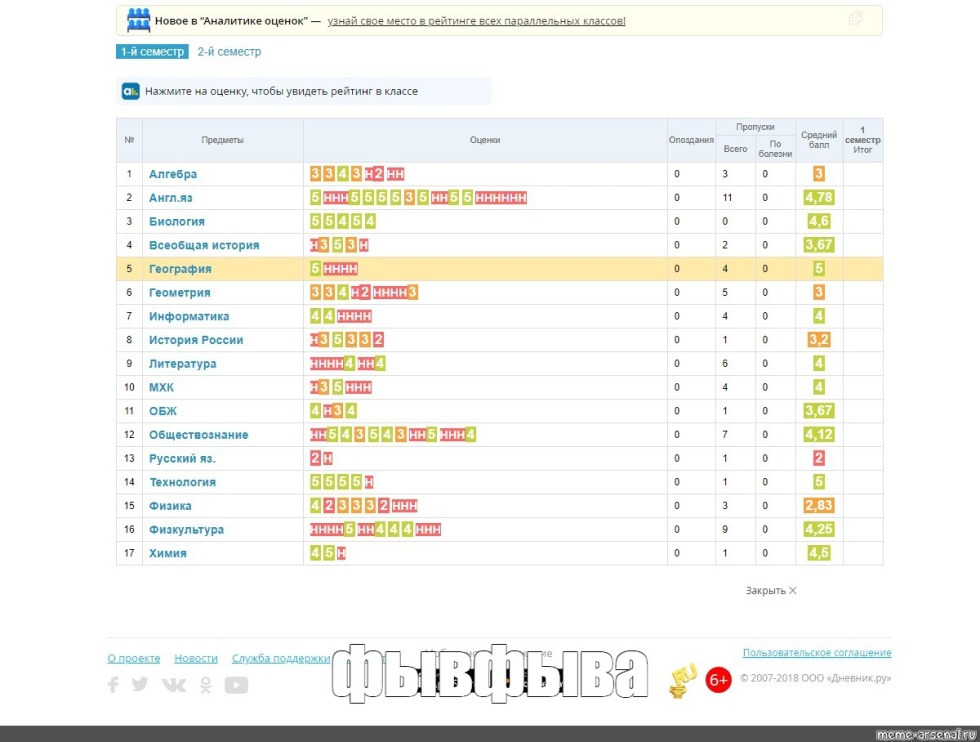This screenshot has width=980, height=742.
Task: Open the parallel classes ranking link
Action: (x=476, y=20)
